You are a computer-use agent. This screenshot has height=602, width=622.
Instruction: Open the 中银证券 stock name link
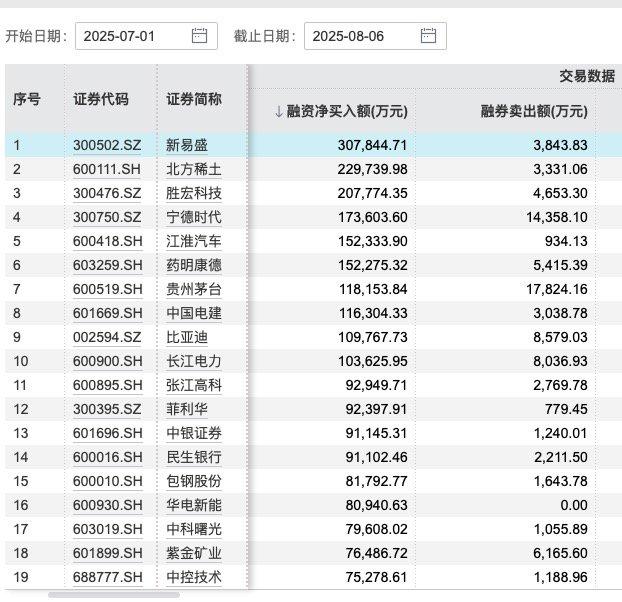click(x=194, y=433)
